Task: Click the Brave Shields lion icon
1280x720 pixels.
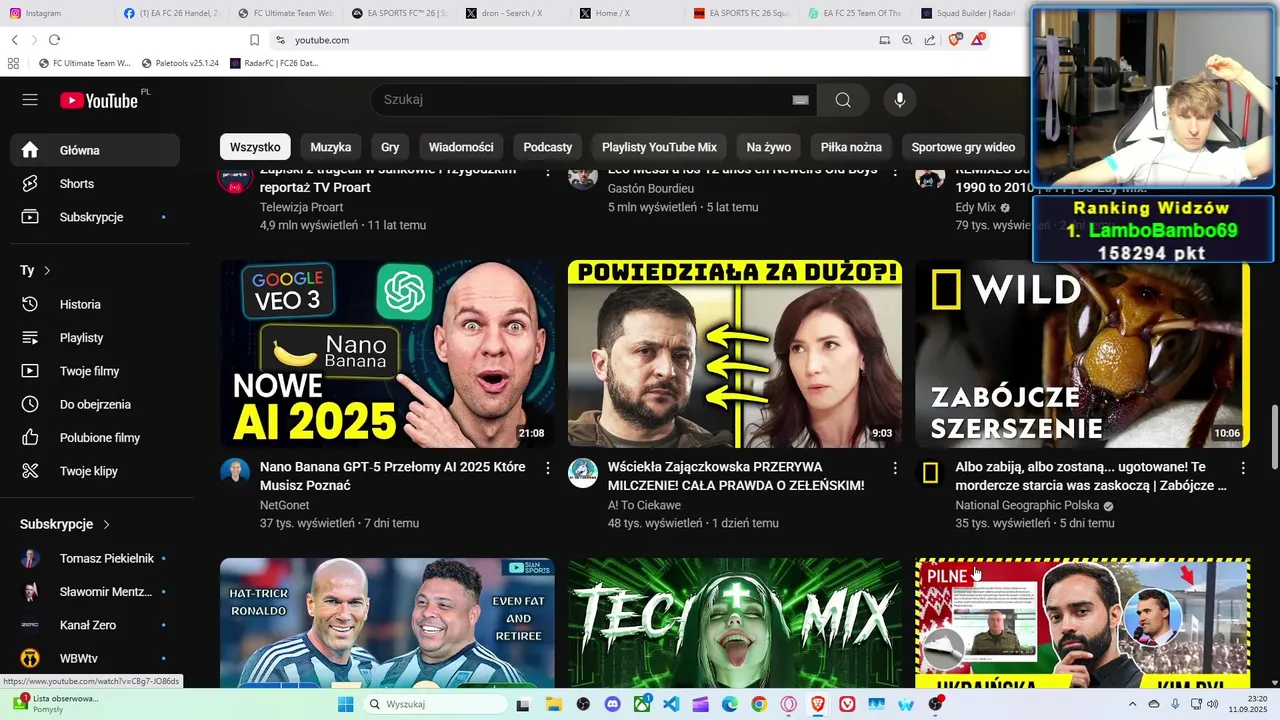Action: pyautogui.click(x=954, y=40)
